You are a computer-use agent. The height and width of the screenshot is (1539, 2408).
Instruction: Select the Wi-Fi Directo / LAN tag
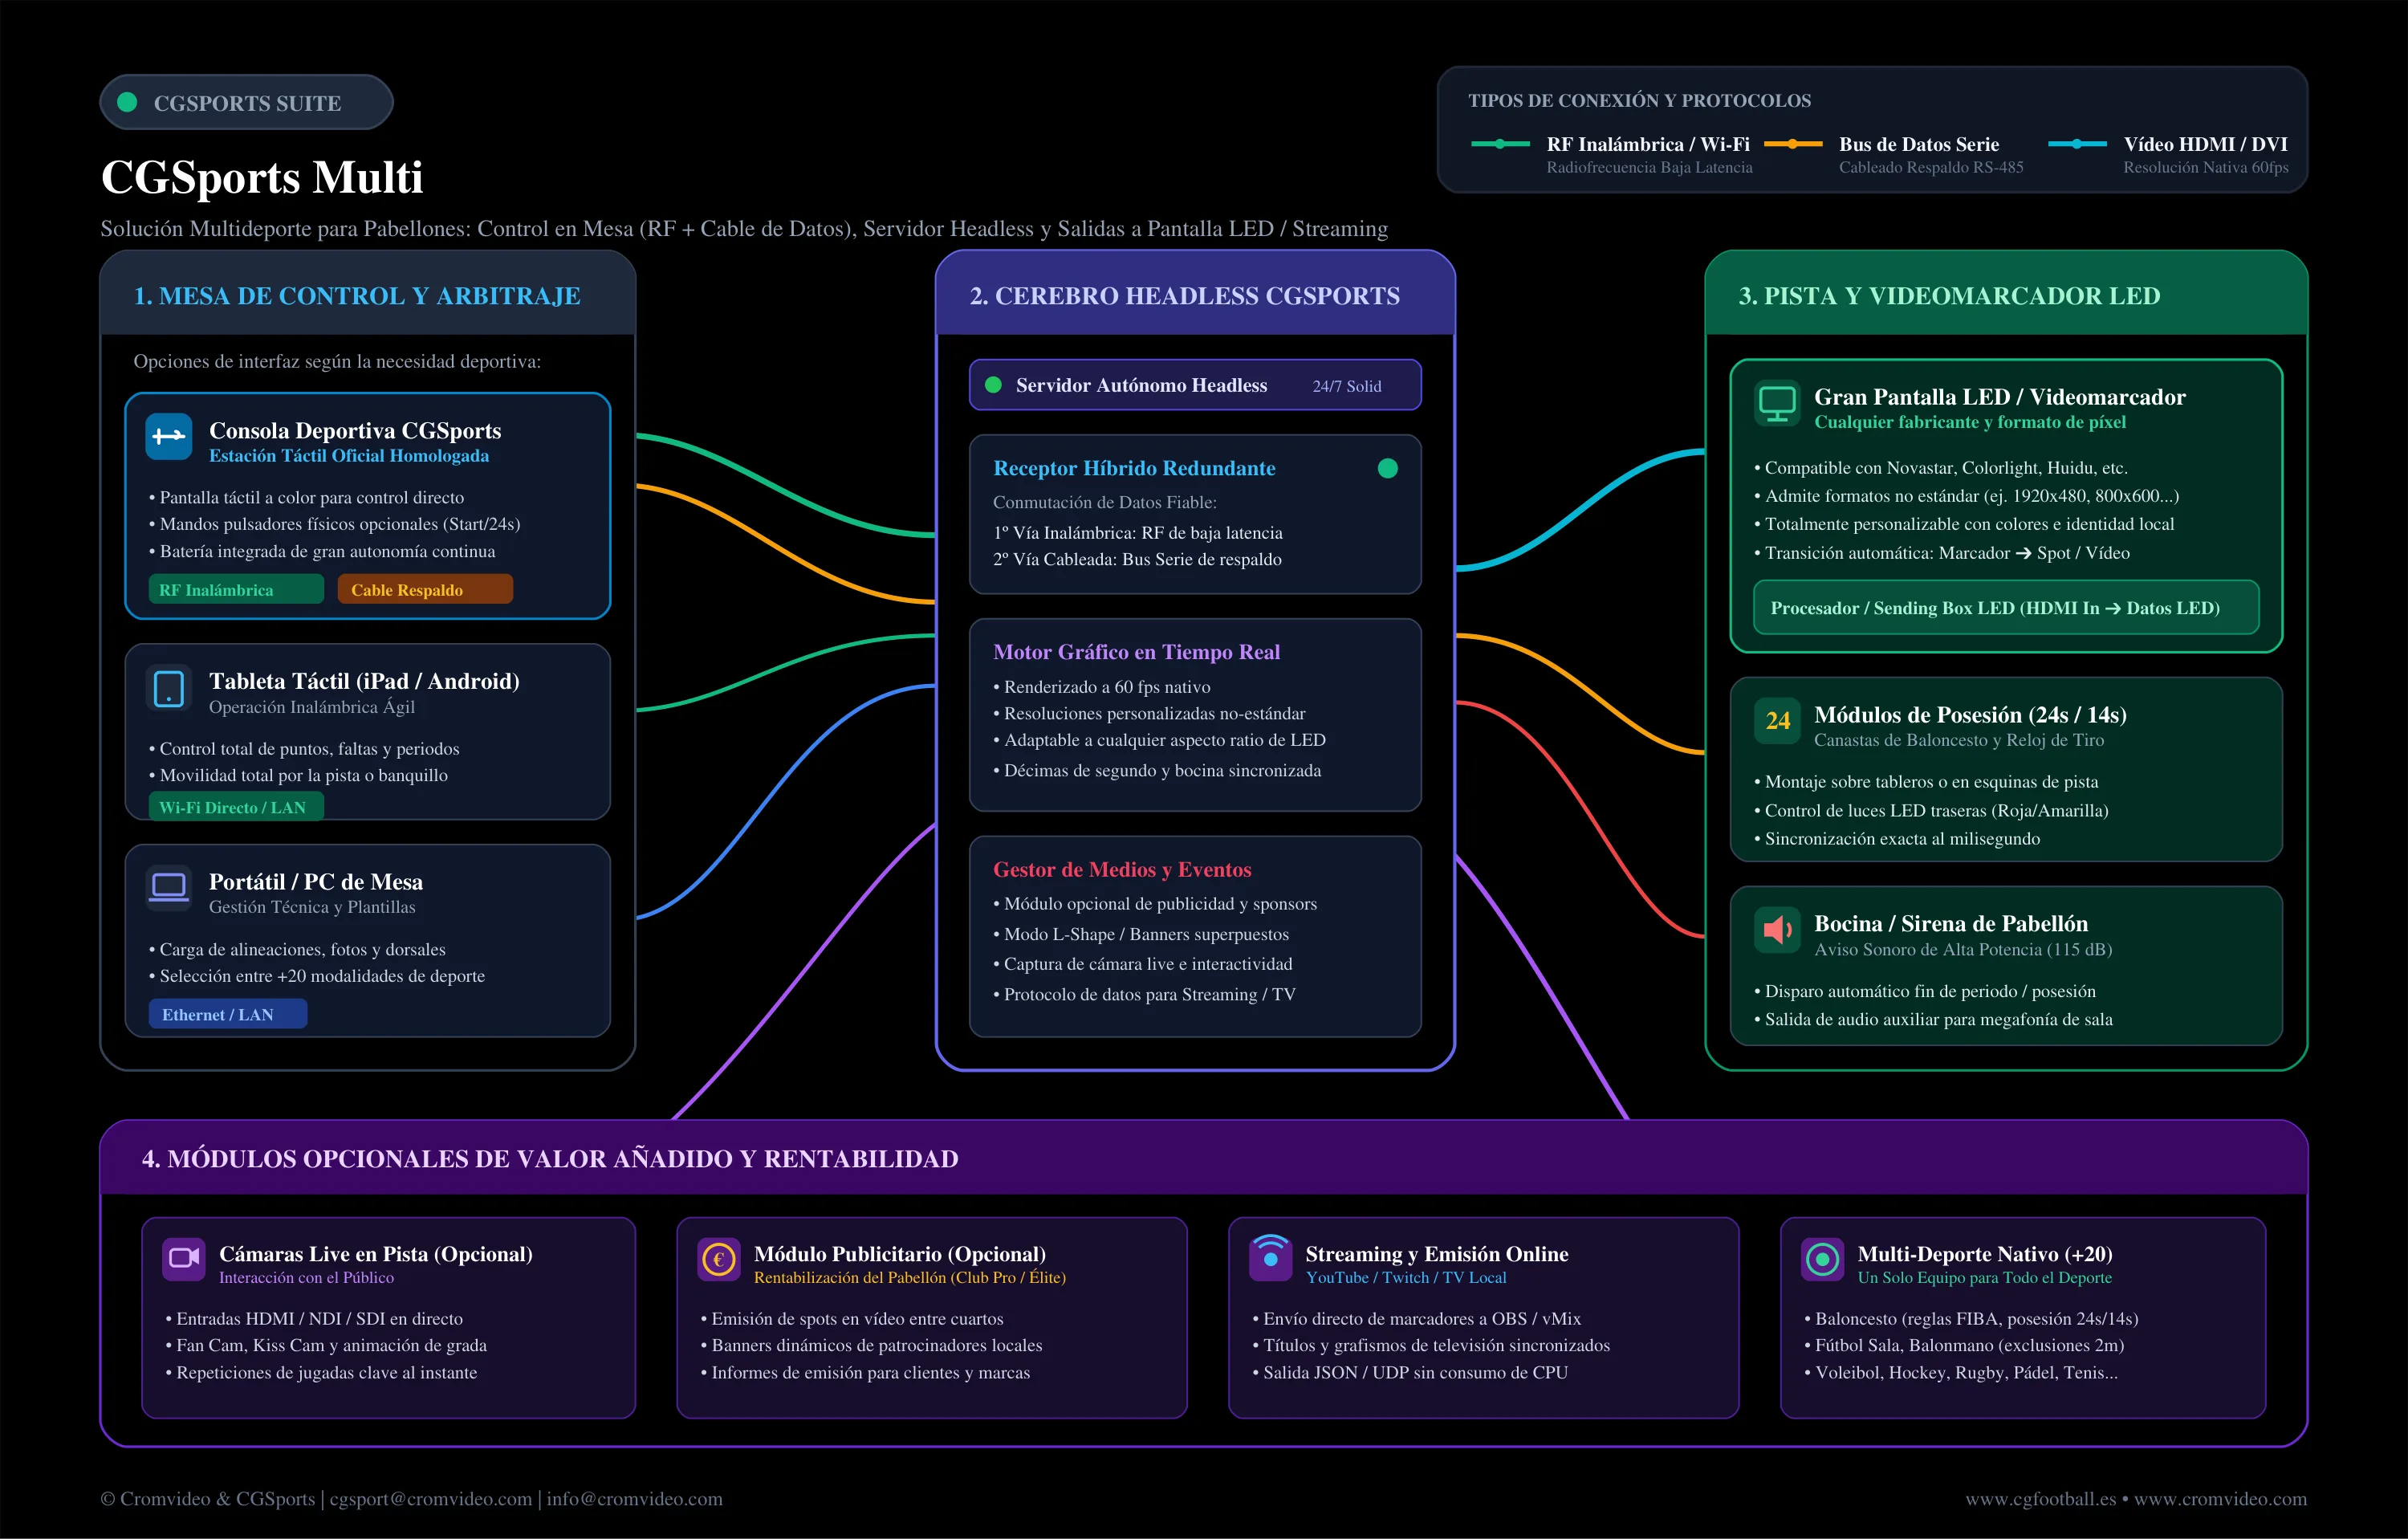click(236, 807)
